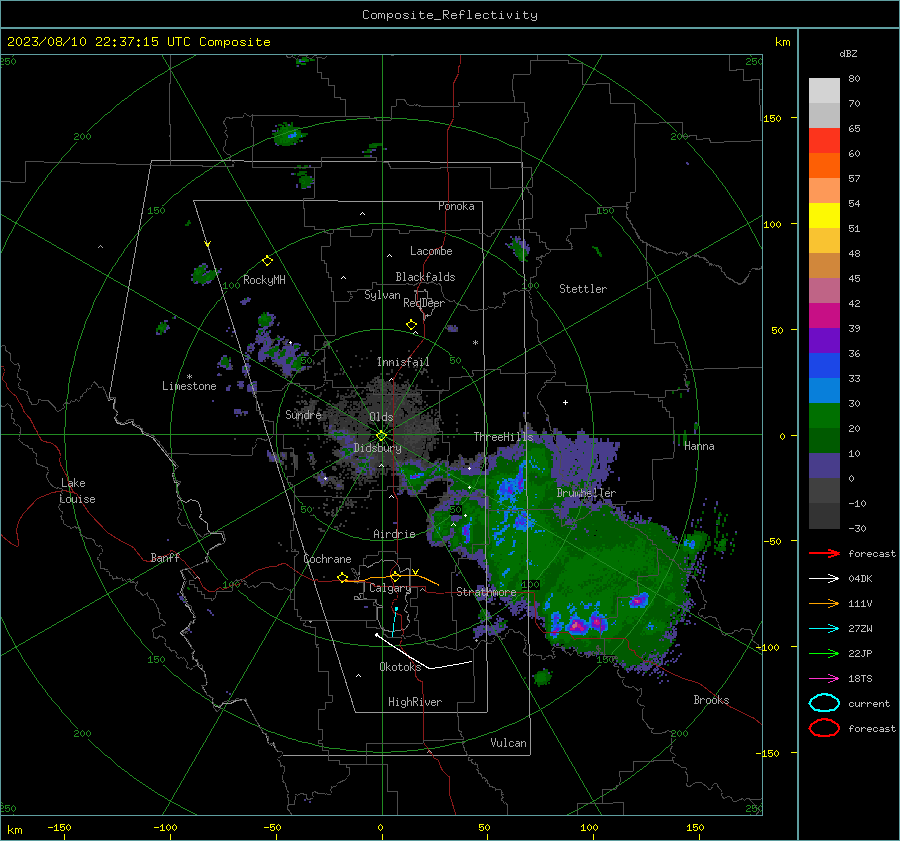Viewport: 900px width, 841px height.
Task: Click the orange swatch between 60 and 57 dBZ
Action: click(x=824, y=166)
